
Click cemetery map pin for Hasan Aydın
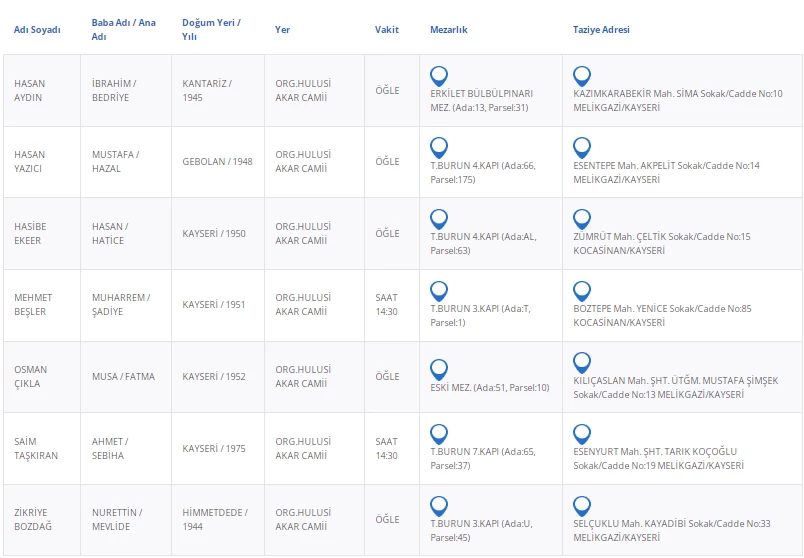[438, 76]
